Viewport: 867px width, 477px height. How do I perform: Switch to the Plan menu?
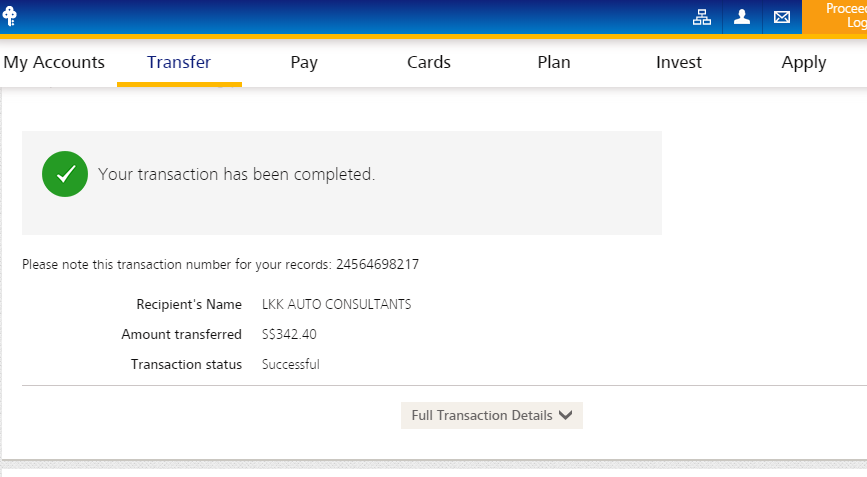(x=554, y=62)
